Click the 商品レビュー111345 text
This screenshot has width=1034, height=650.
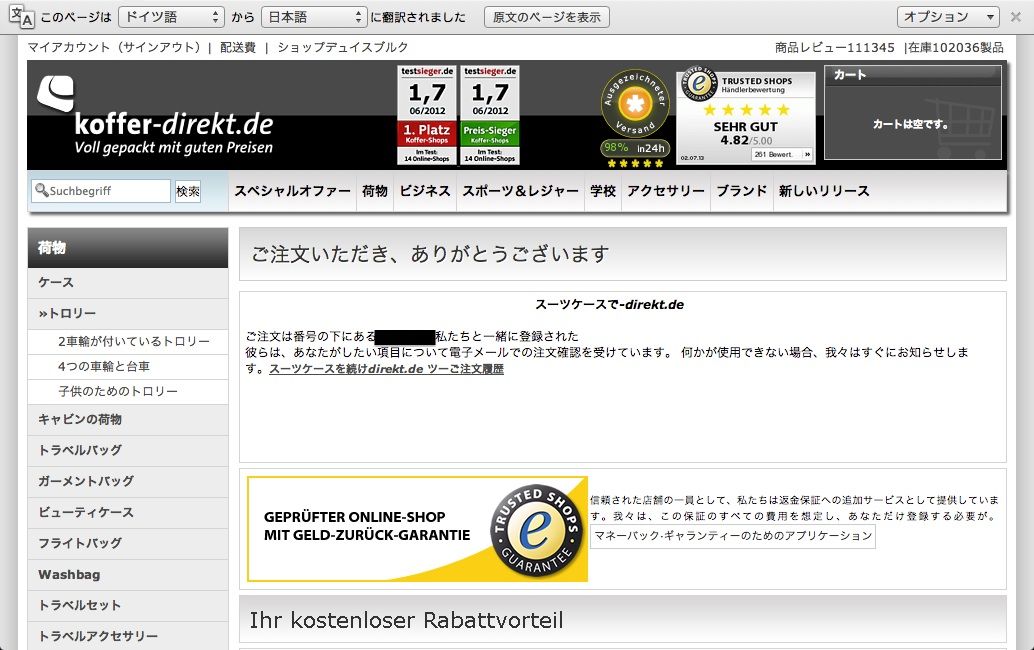click(x=835, y=47)
